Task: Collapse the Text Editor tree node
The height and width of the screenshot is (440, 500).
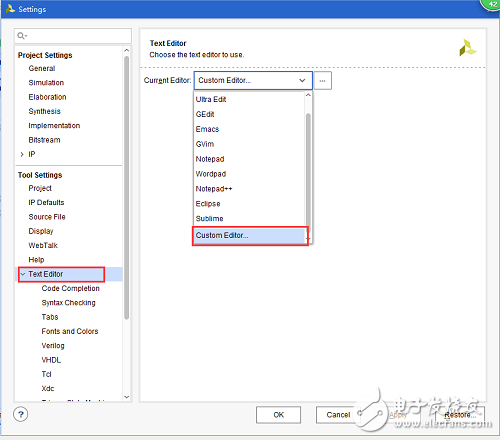Action: (x=23, y=274)
